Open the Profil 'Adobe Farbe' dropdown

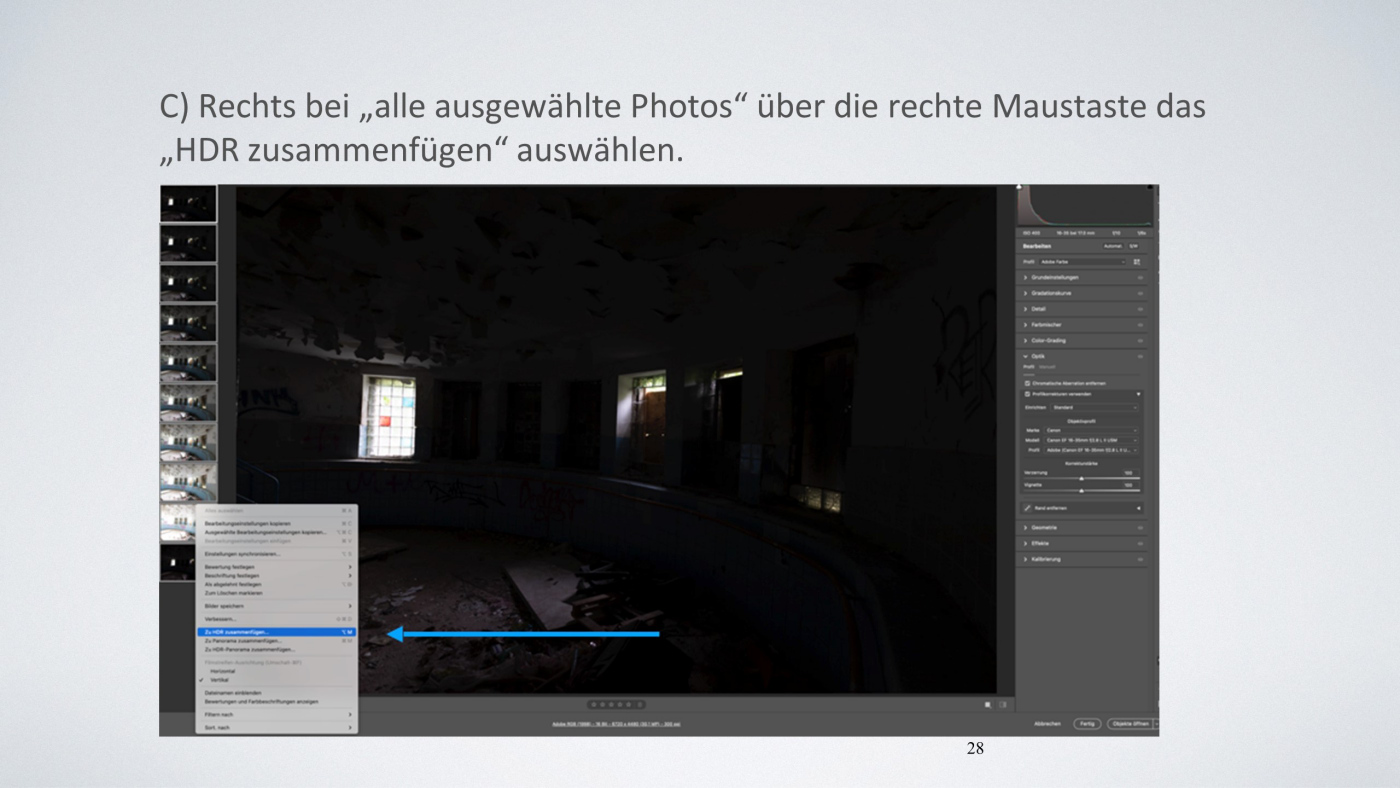(x=1083, y=261)
